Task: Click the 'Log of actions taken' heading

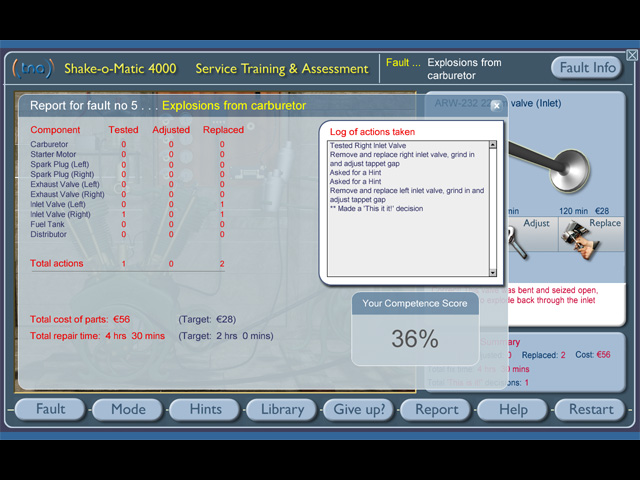Action: tap(372, 132)
